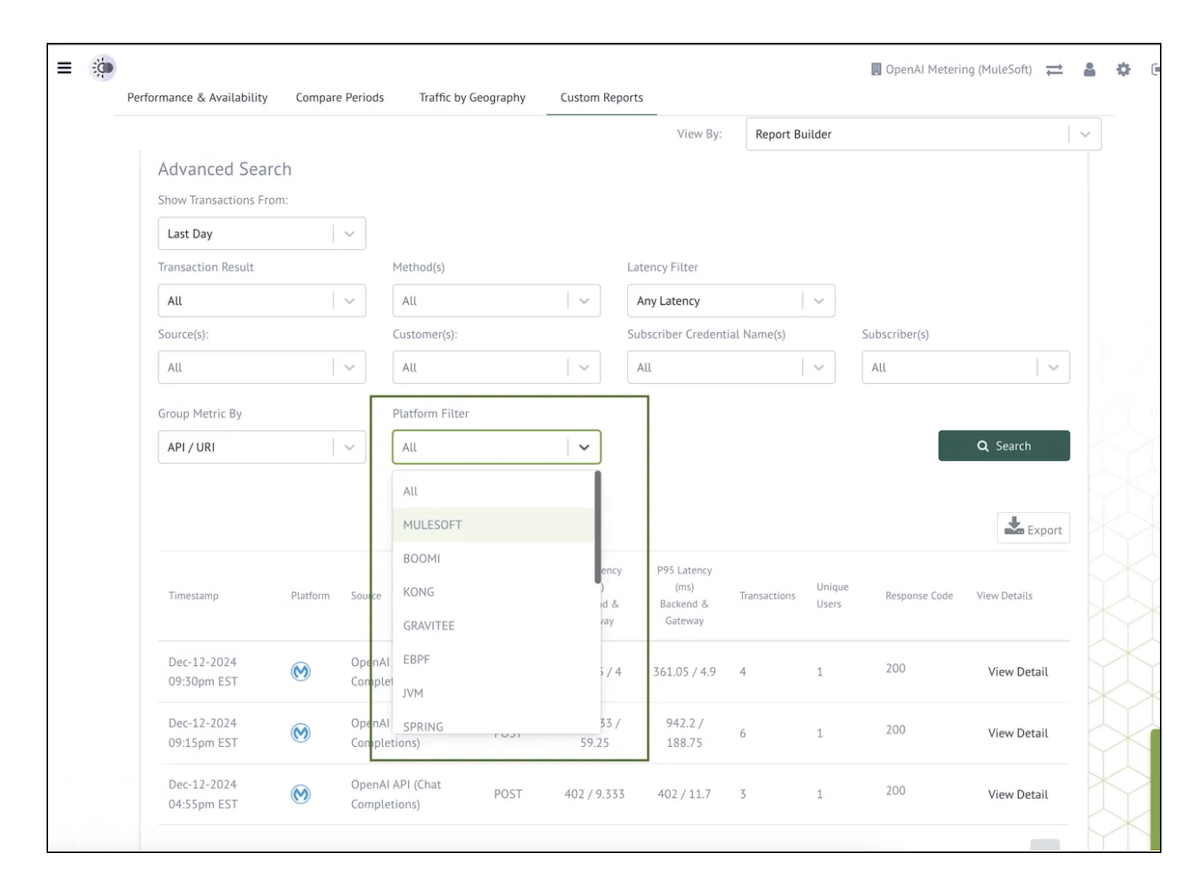Click the Transactions column header

tap(767, 596)
